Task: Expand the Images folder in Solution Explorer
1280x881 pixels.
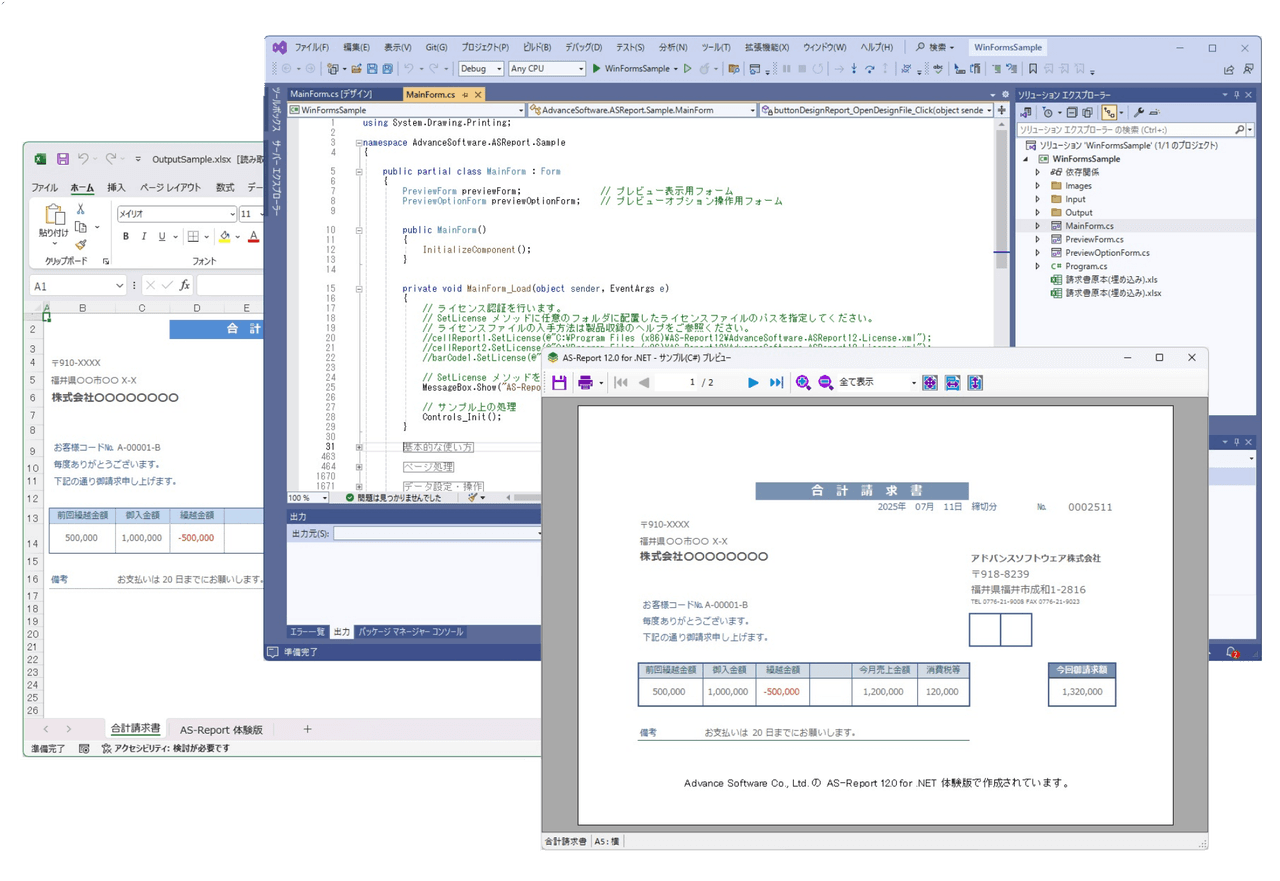Action: [x=1038, y=186]
